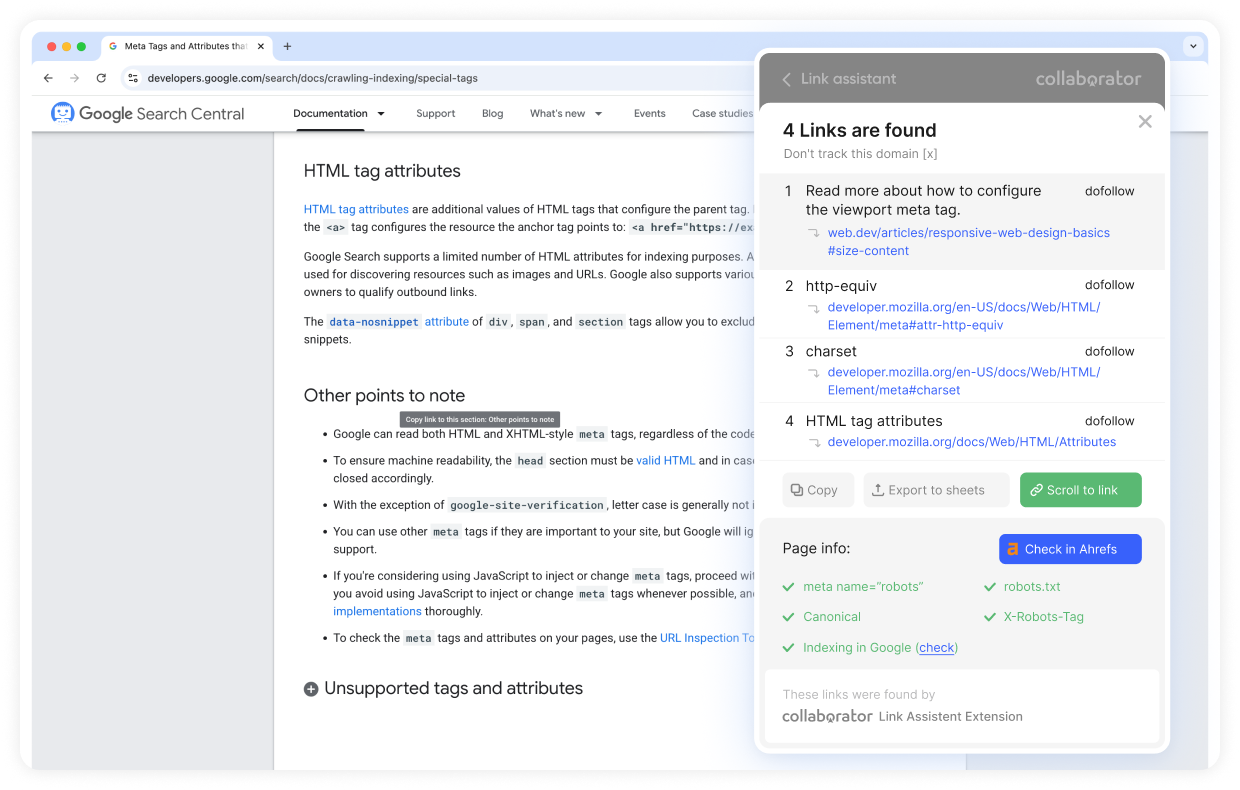Click the Check in Ahrefs button
This screenshot has width=1240, height=790.
(1069, 549)
